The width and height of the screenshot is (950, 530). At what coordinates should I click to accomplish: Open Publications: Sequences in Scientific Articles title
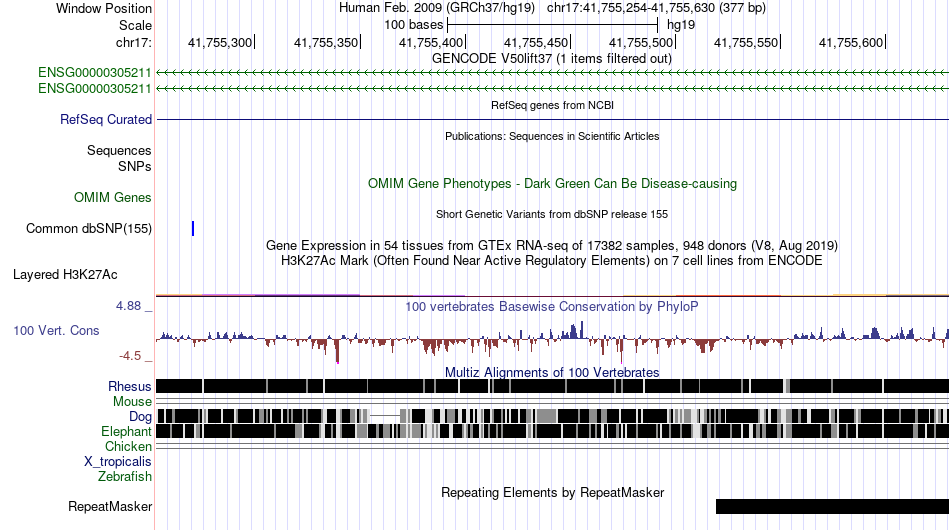tap(552, 136)
